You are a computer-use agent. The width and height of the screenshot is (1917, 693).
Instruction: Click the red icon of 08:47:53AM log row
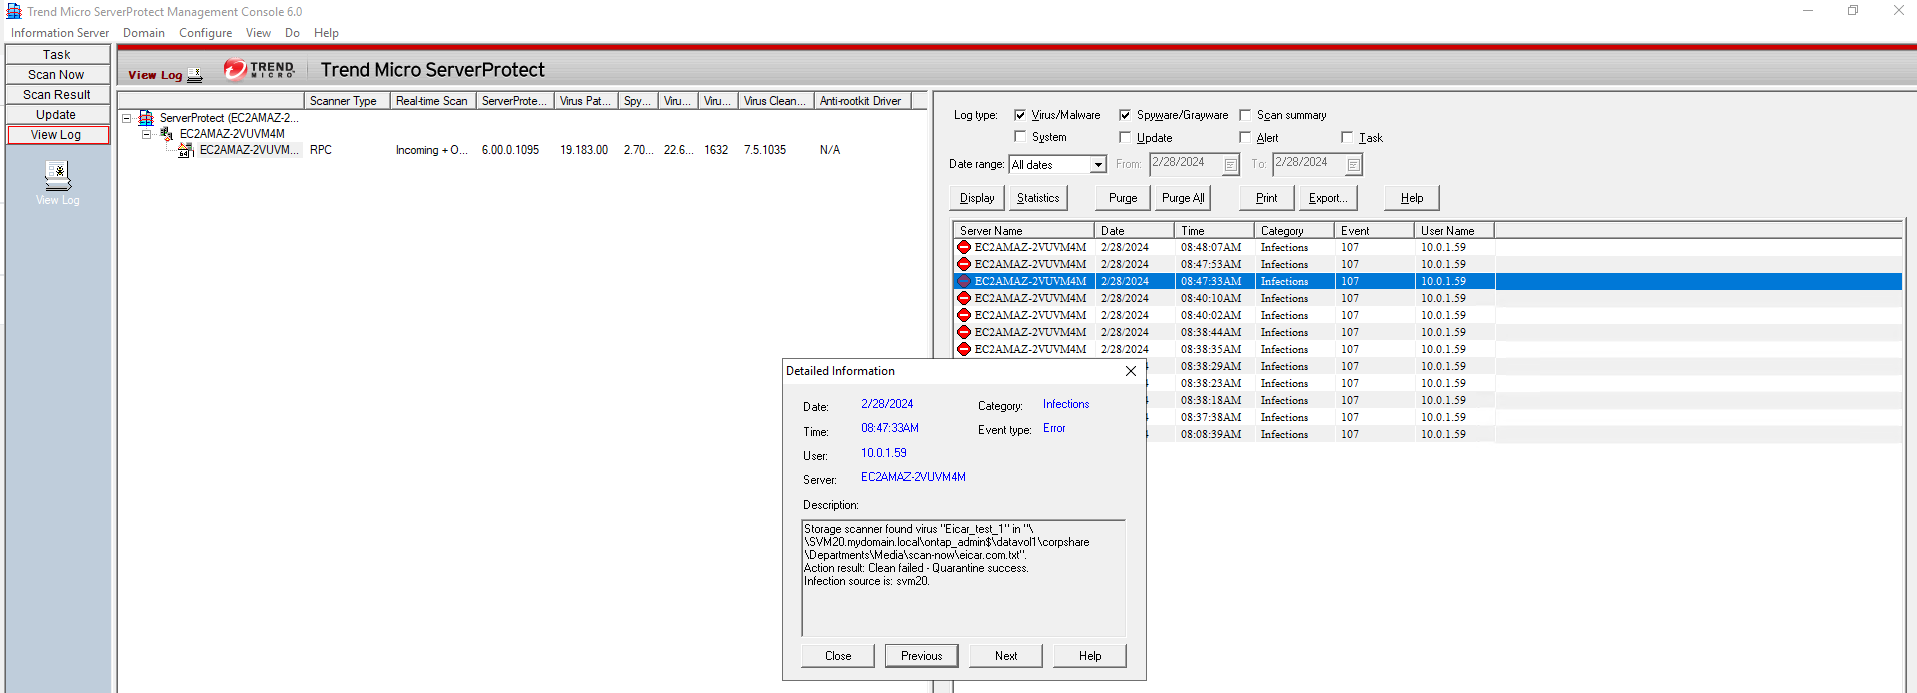point(964,264)
